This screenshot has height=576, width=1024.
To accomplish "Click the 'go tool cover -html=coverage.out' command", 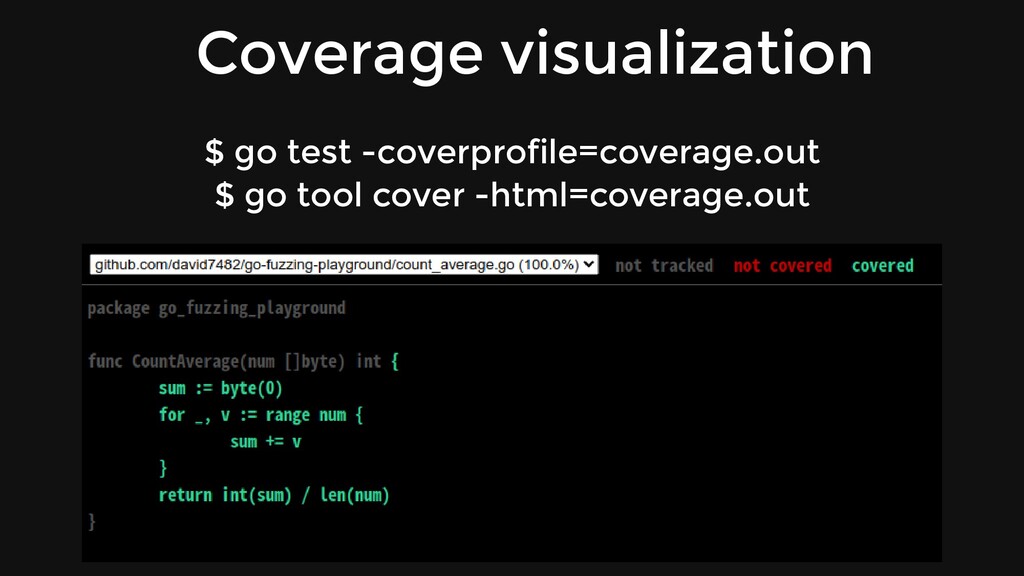I will click(512, 195).
